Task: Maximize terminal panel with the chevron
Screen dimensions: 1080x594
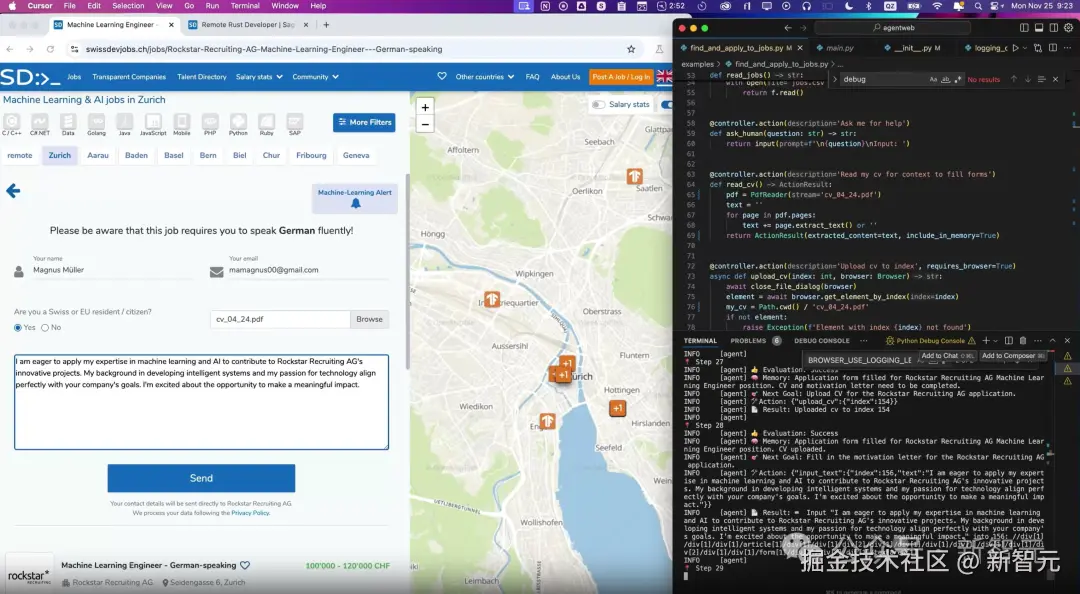Action: tap(1052, 340)
